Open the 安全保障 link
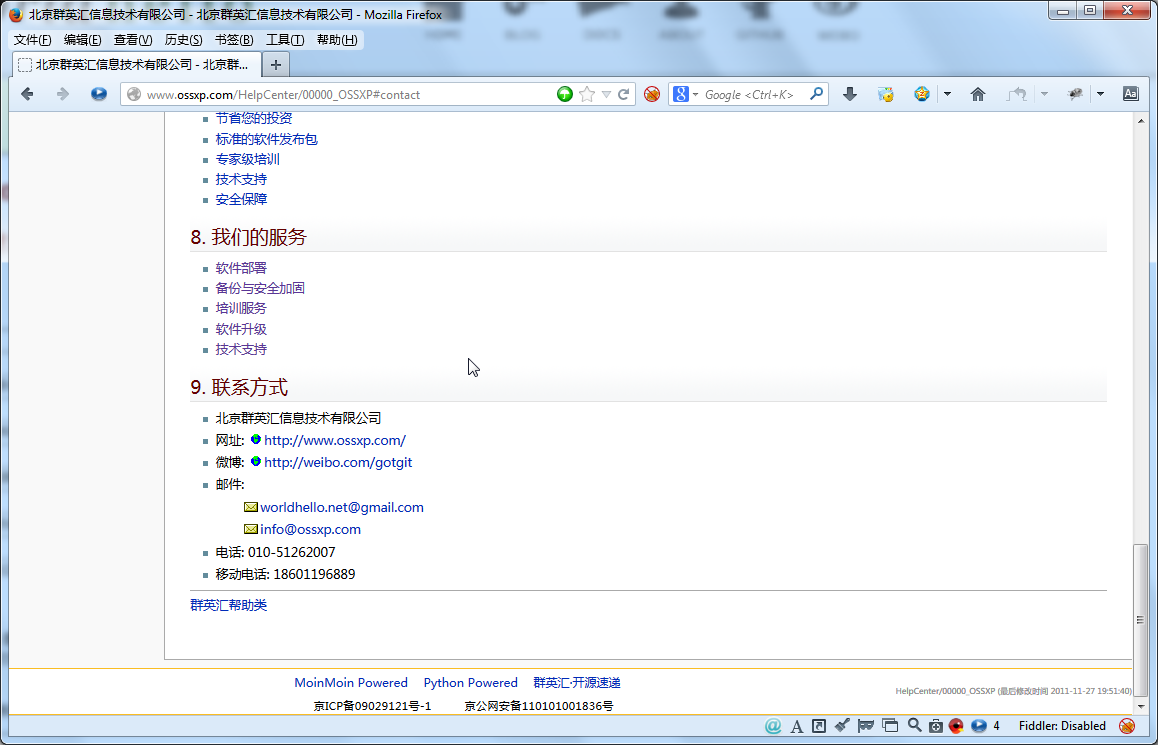Viewport: 1158px width, 745px height. (241, 199)
